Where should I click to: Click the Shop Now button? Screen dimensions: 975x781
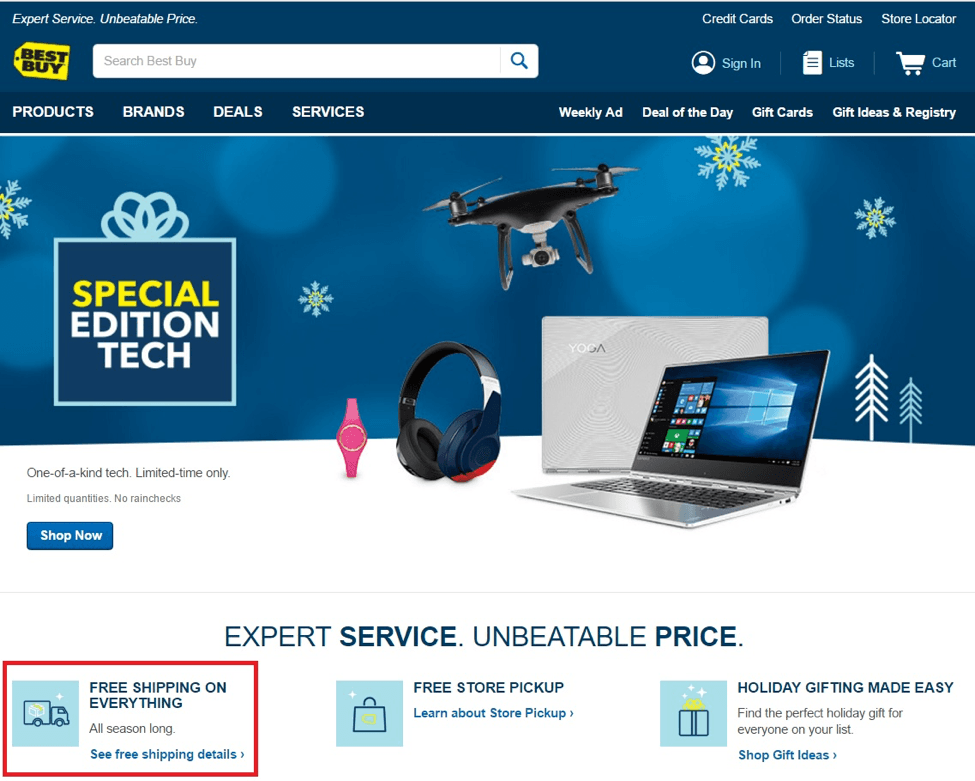[70, 536]
